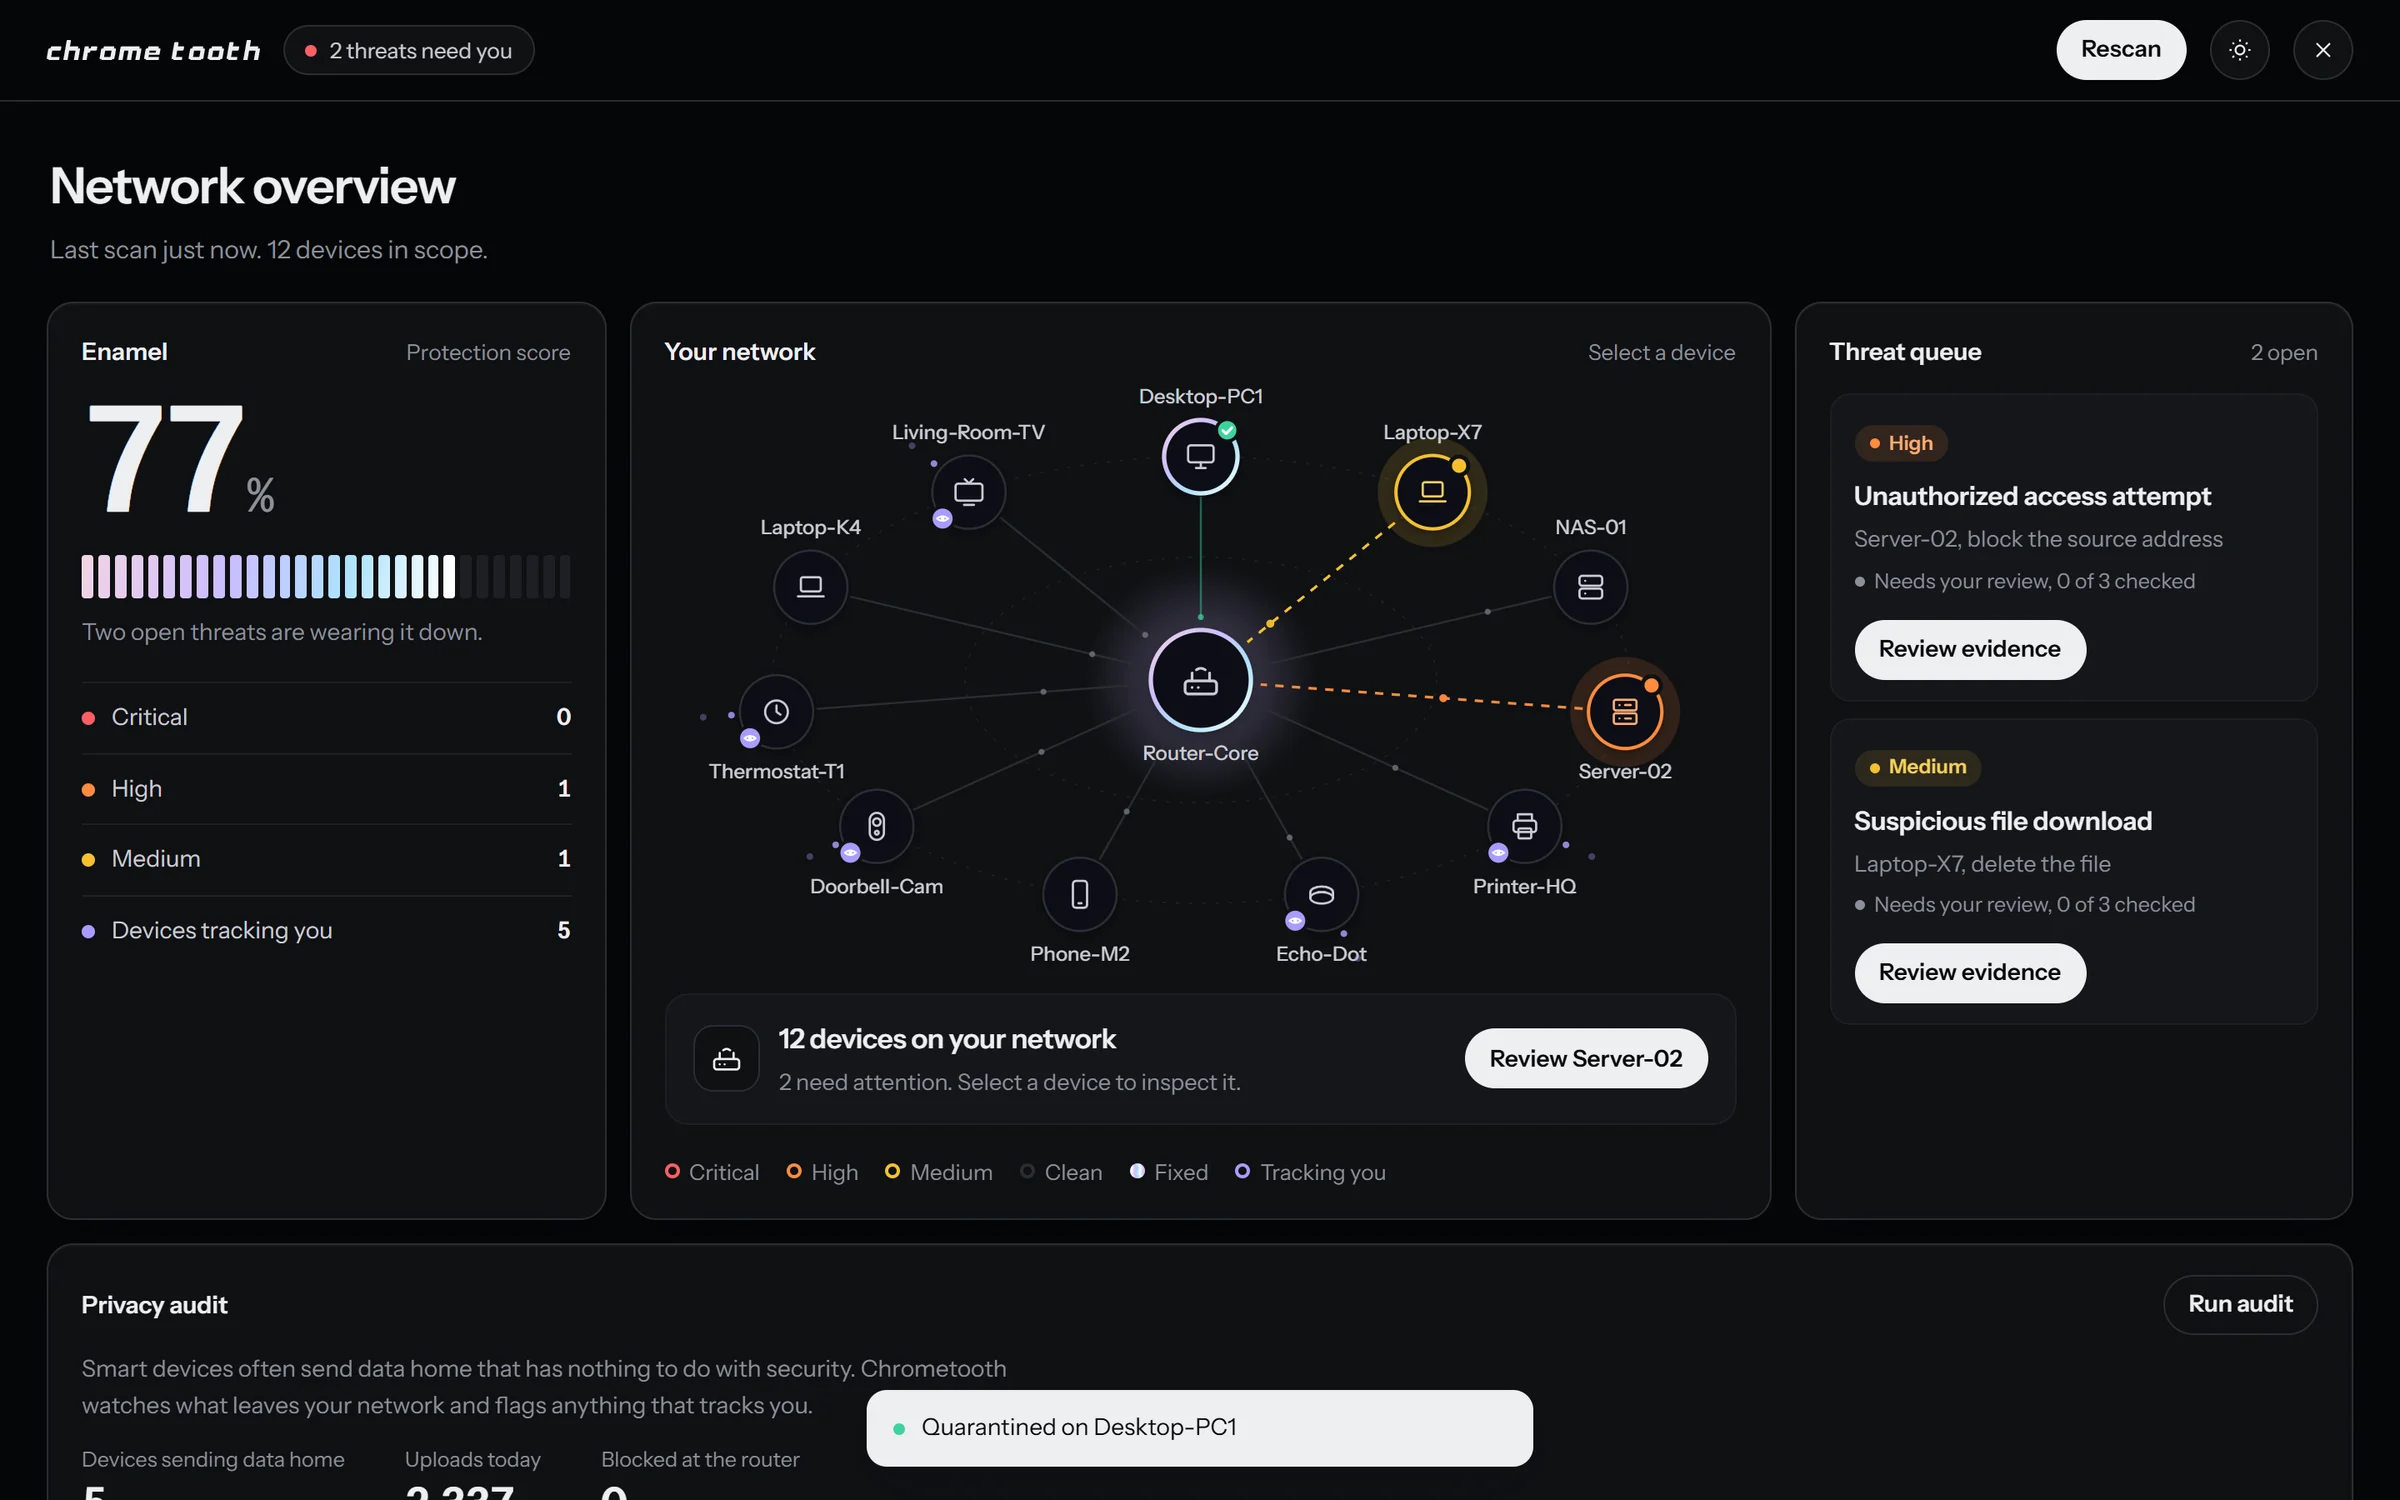This screenshot has height=1500, width=2400.
Task: Click the Critical legend swatch
Action: [x=672, y=1171]
